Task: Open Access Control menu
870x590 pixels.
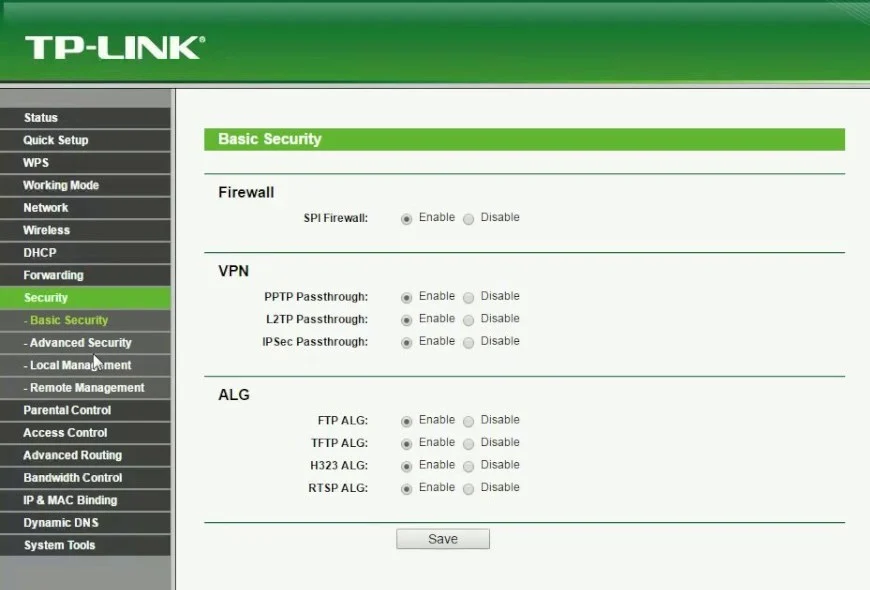Action: coord(85,433)
